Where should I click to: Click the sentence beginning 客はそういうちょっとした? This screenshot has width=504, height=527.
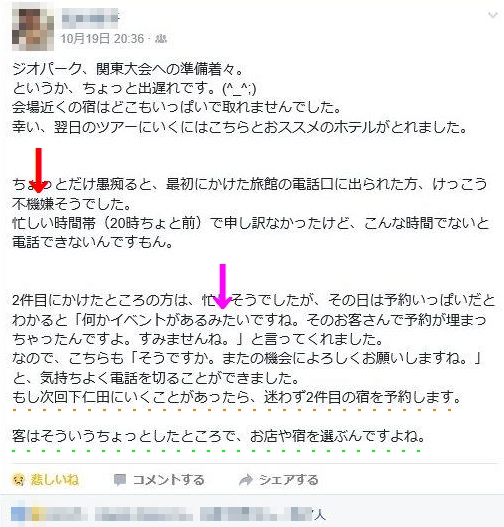click(219, 436)
